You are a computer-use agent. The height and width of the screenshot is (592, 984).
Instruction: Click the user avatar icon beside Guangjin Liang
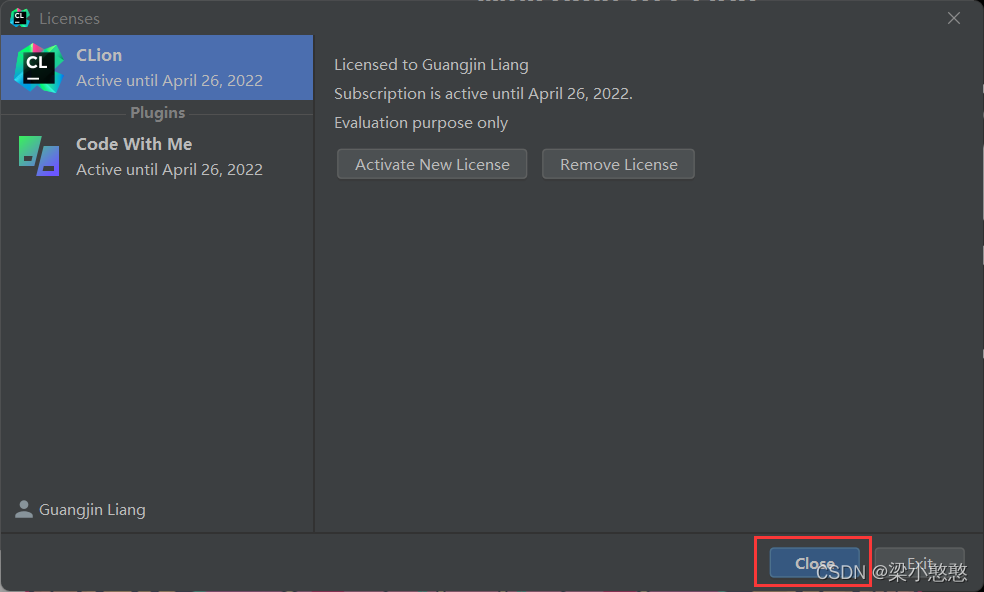point(24,509)
